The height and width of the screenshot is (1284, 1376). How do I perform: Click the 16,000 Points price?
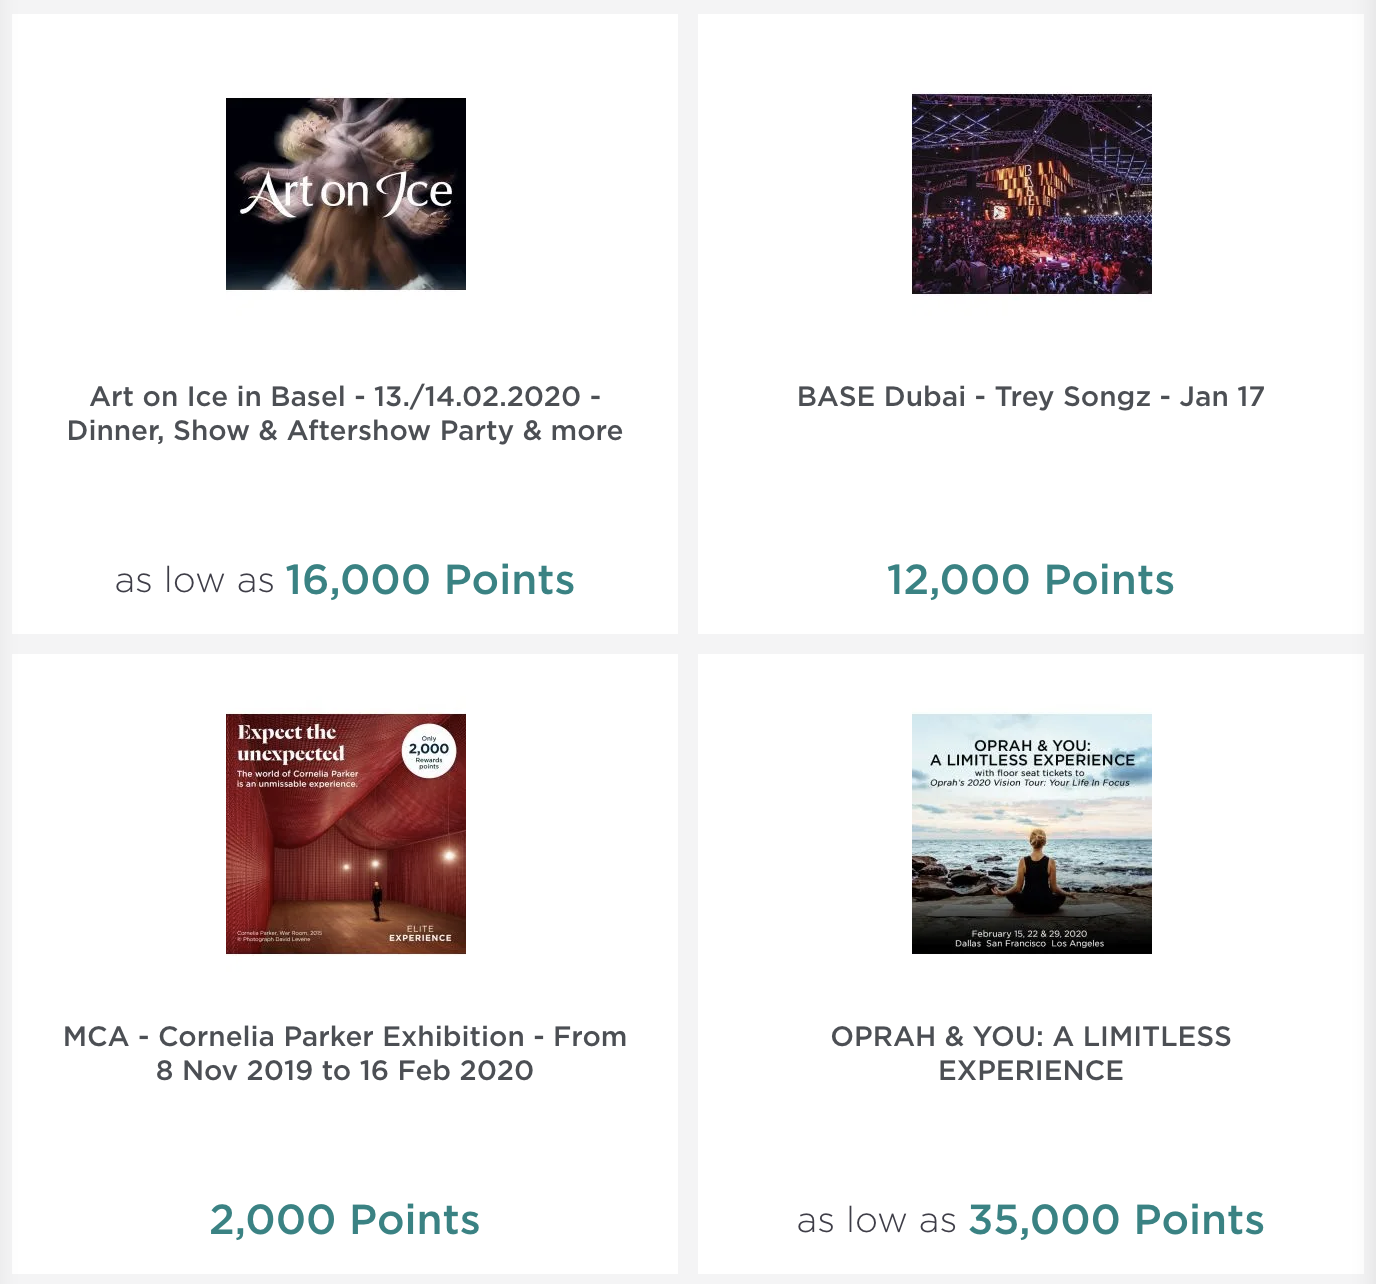430,580
